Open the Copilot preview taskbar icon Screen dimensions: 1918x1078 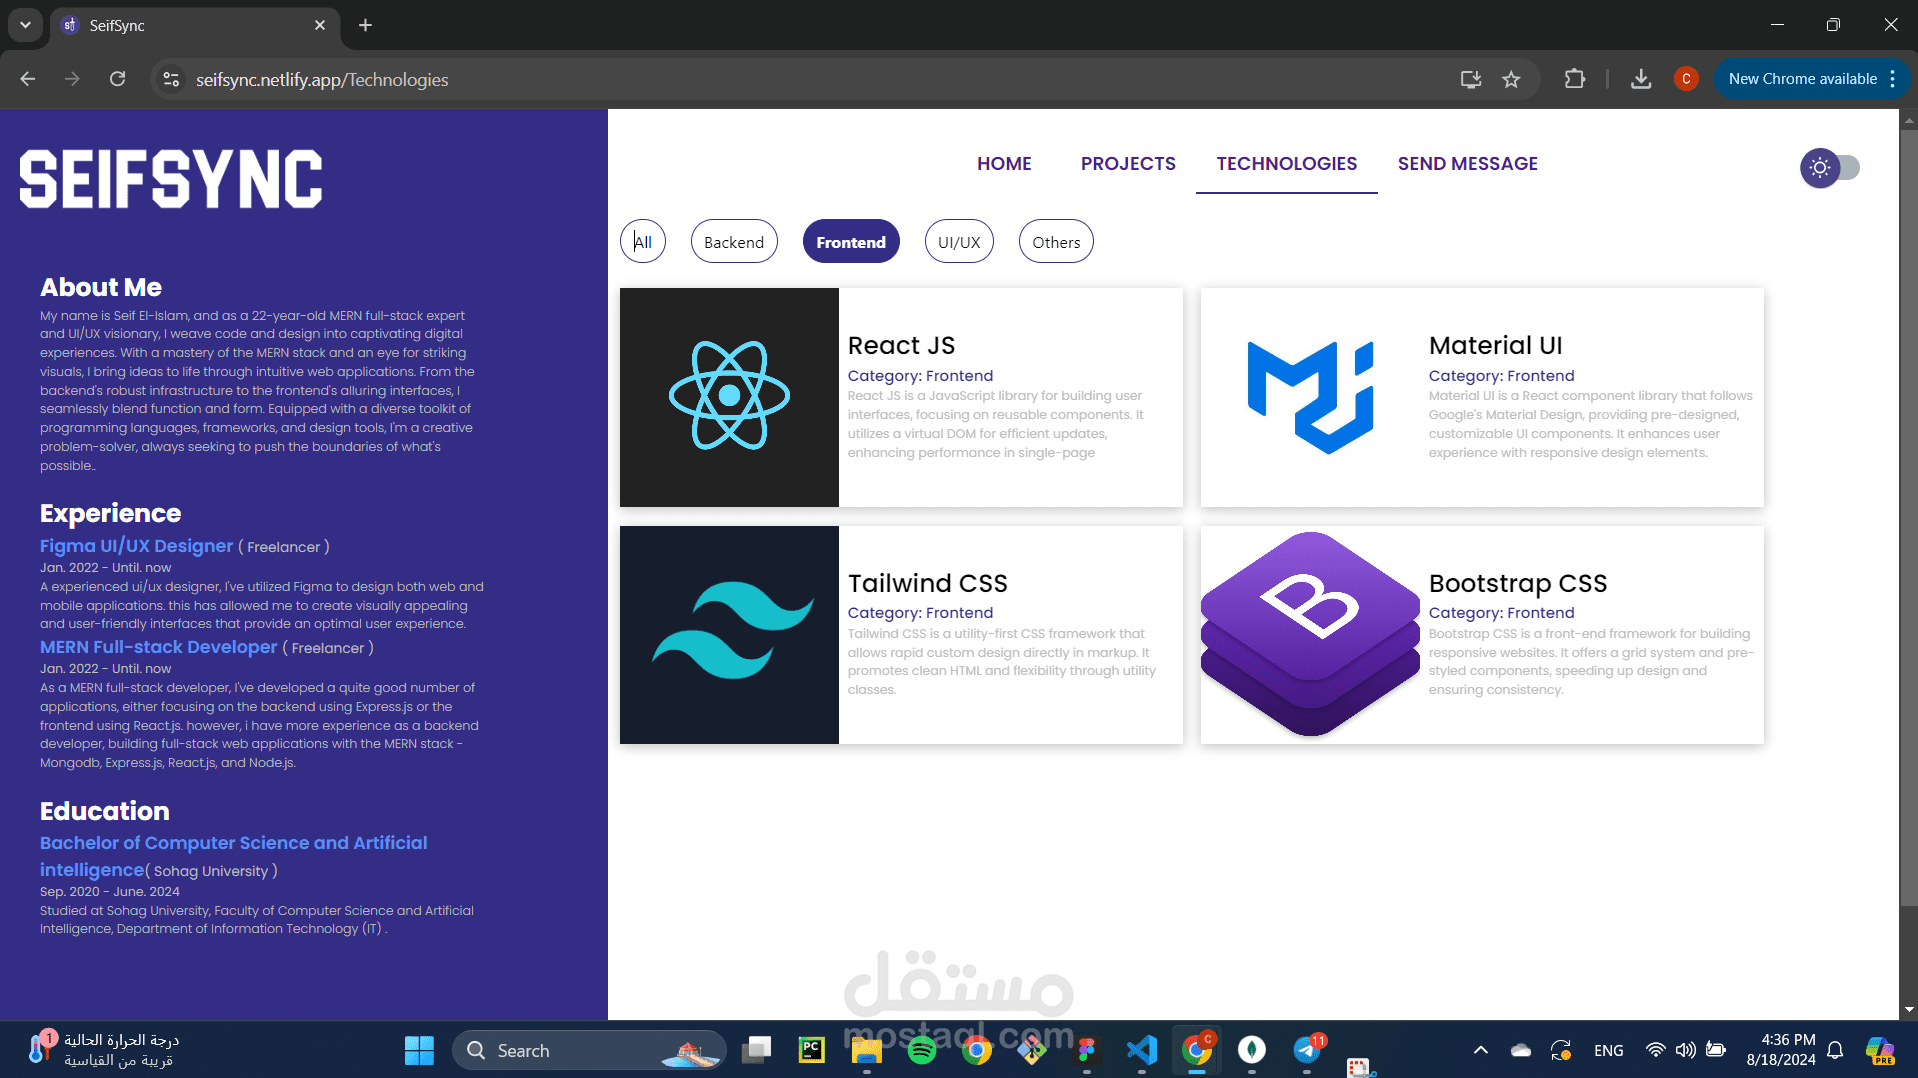1881,1050
